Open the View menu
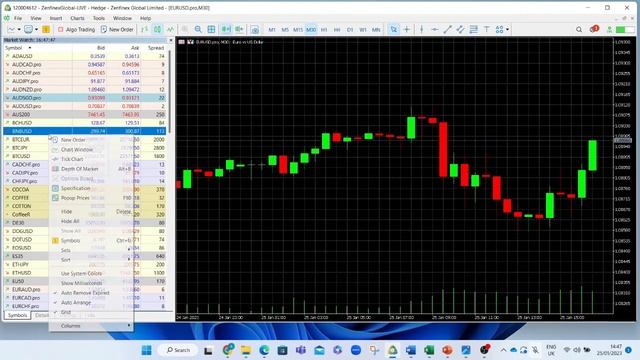 pyautogui.click(x=36, y=18)
